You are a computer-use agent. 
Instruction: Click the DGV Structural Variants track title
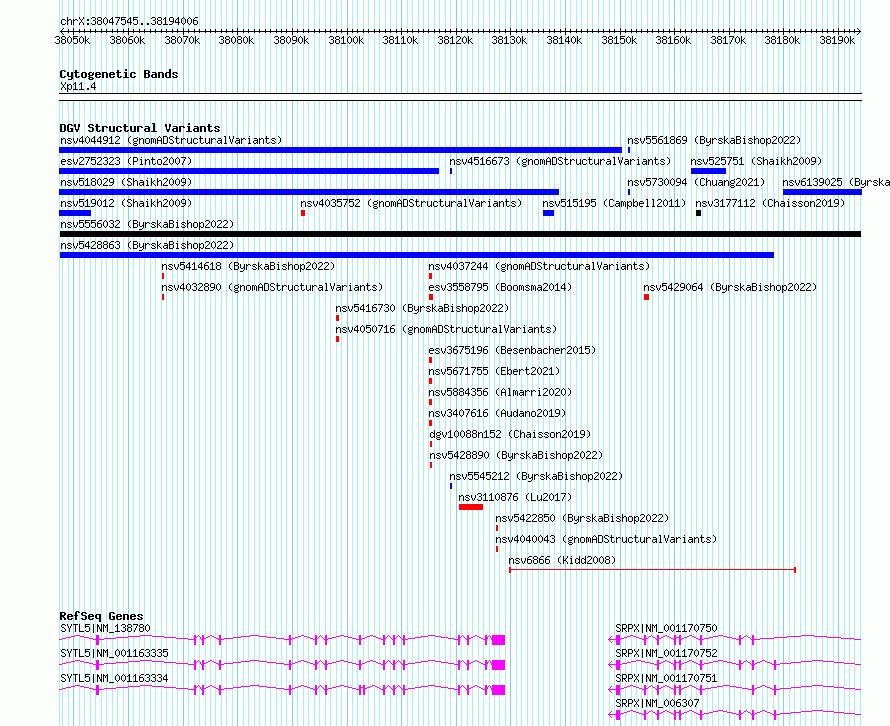(x=140, y=128)
